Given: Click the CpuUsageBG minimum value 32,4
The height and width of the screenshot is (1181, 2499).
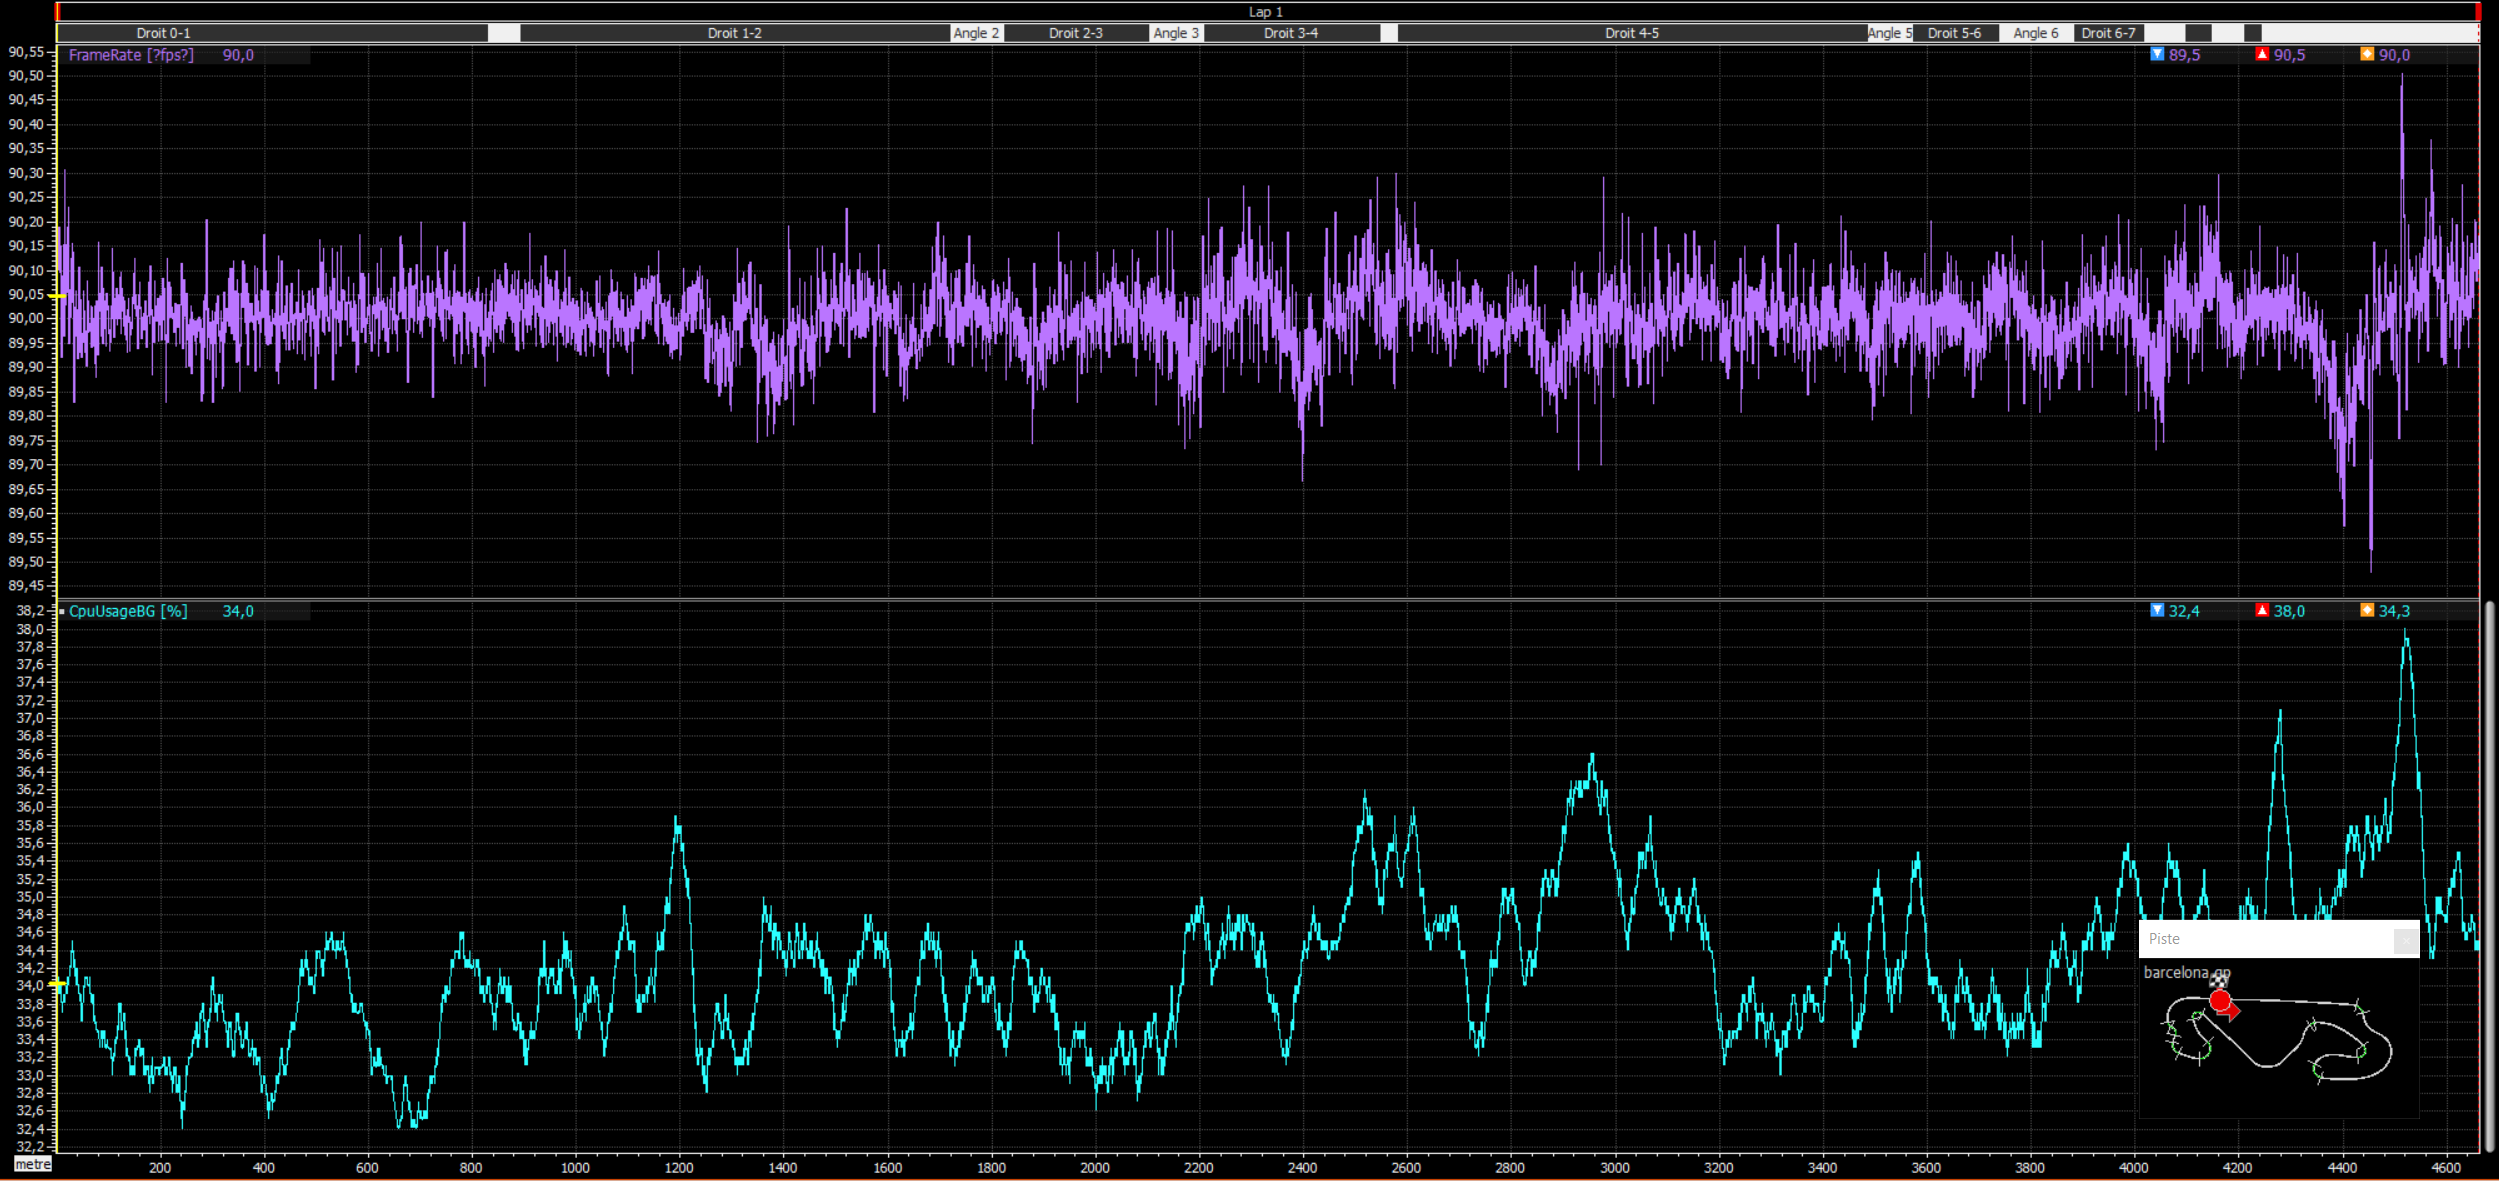Looking at the screenshot, I should tap(2184, 611).
